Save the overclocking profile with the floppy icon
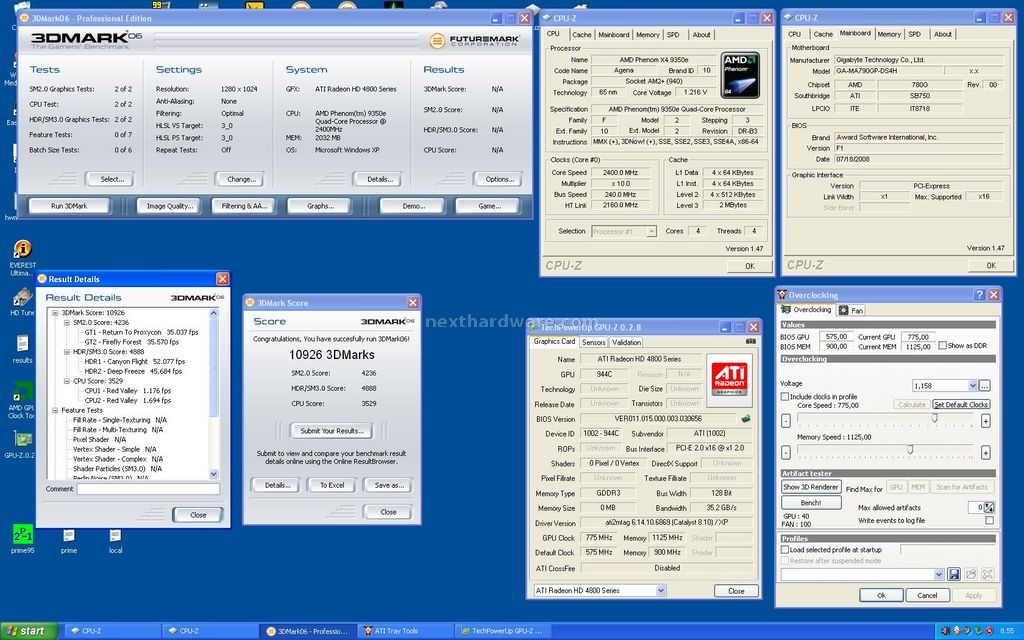The width and height of the screenshot is (1024, 640). tap(954, 574)
